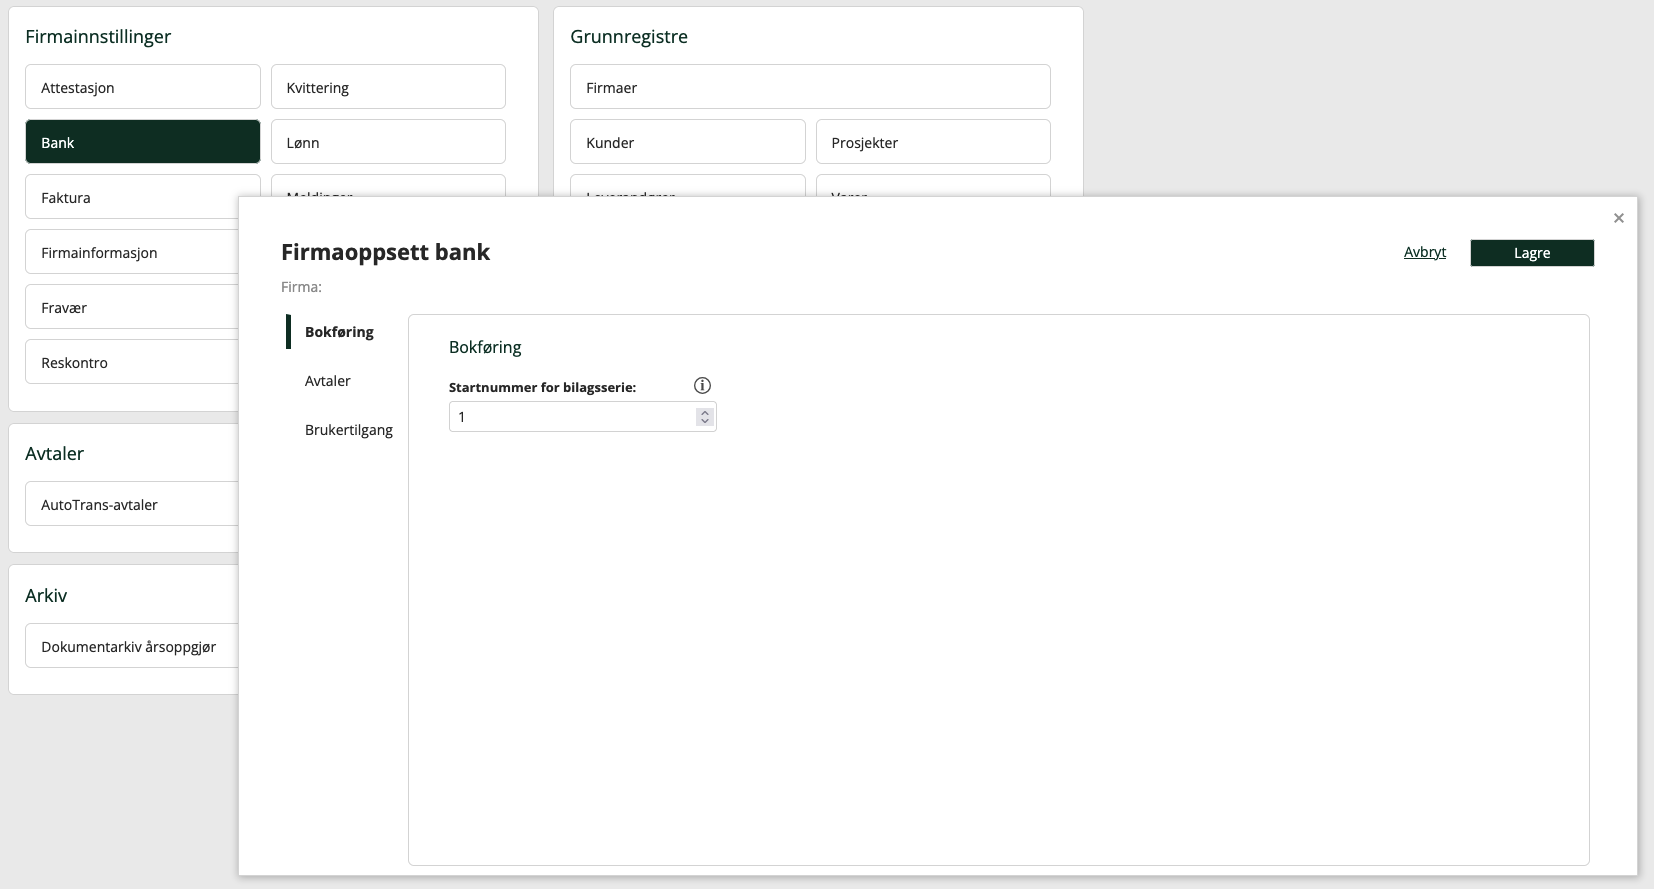Click the Startnummer for bilagsserie input field

[582, 417]
